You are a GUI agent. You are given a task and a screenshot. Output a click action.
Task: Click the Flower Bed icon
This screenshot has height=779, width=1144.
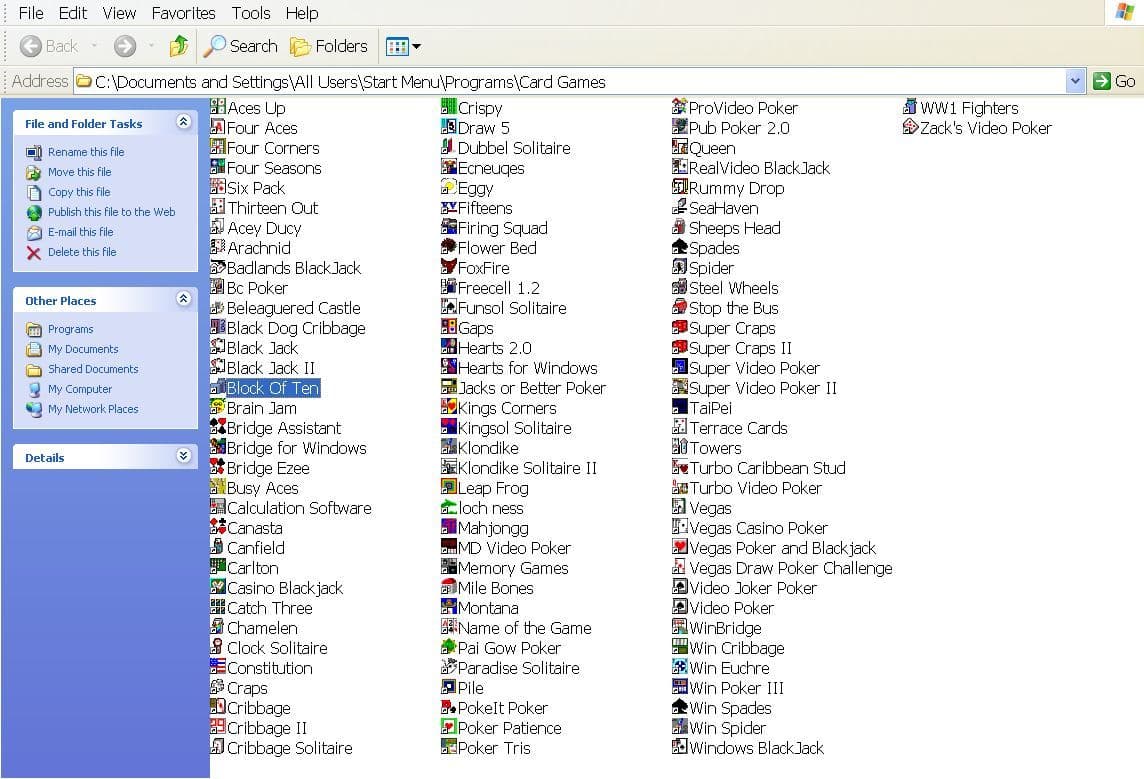[x=449, y=247]
